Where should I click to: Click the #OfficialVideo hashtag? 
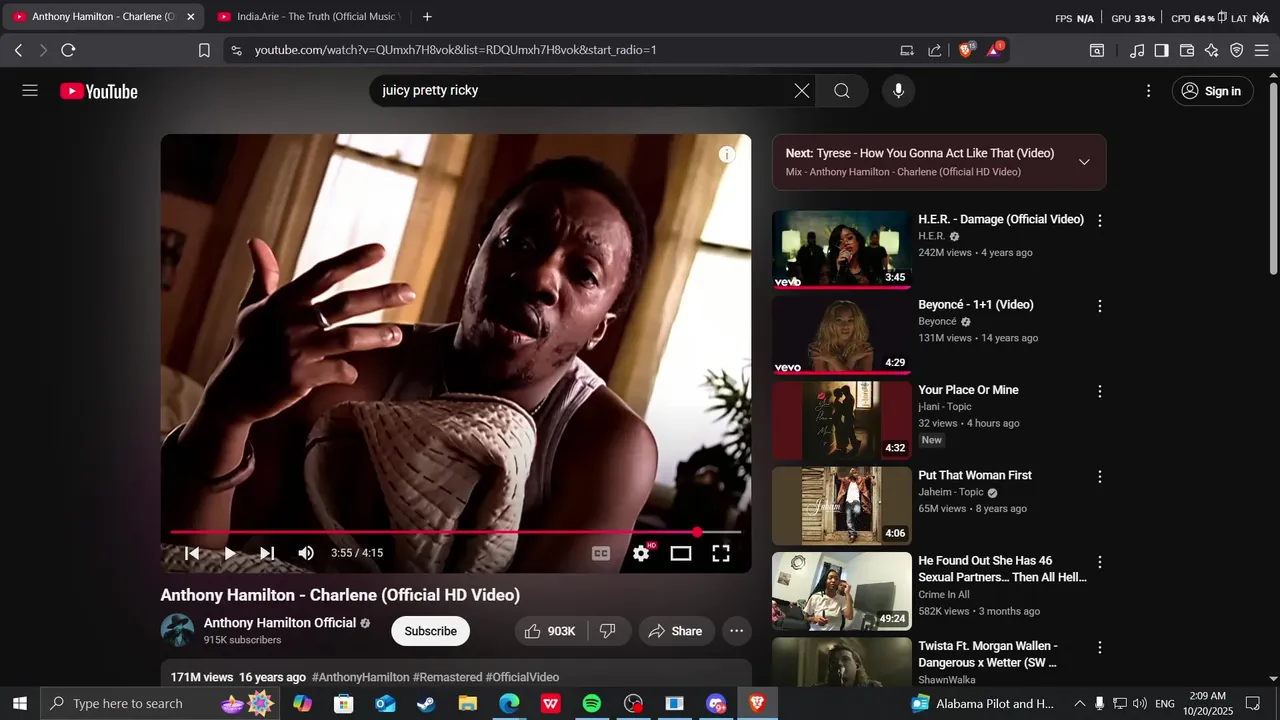coord(522,677)
